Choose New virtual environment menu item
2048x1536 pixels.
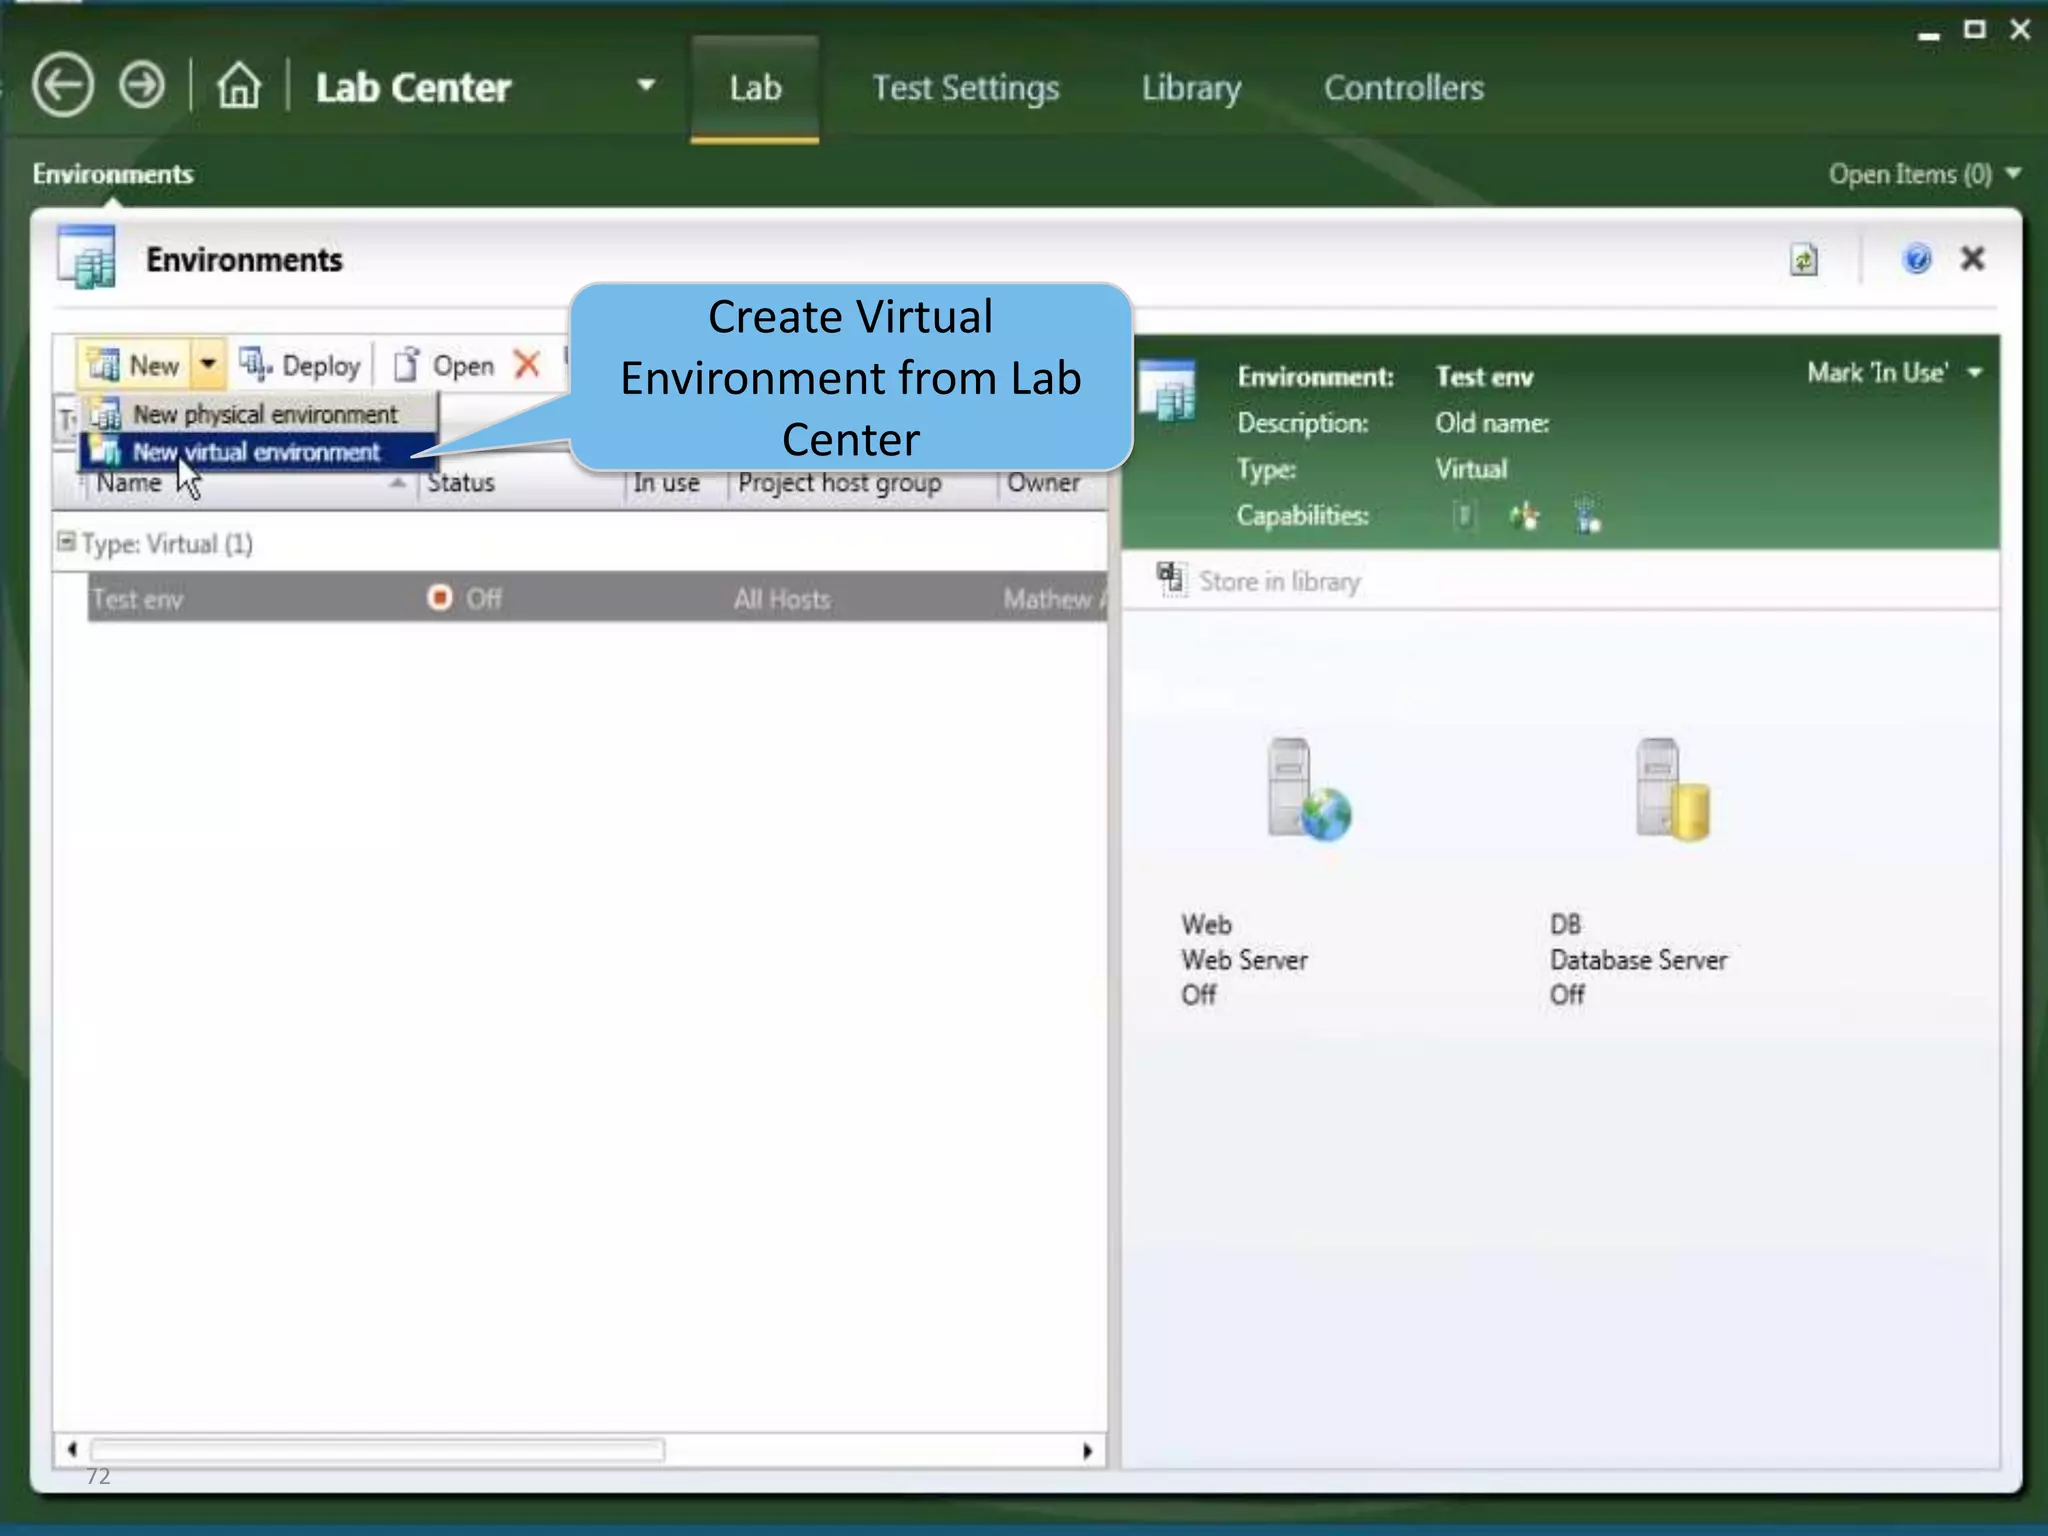256,453
